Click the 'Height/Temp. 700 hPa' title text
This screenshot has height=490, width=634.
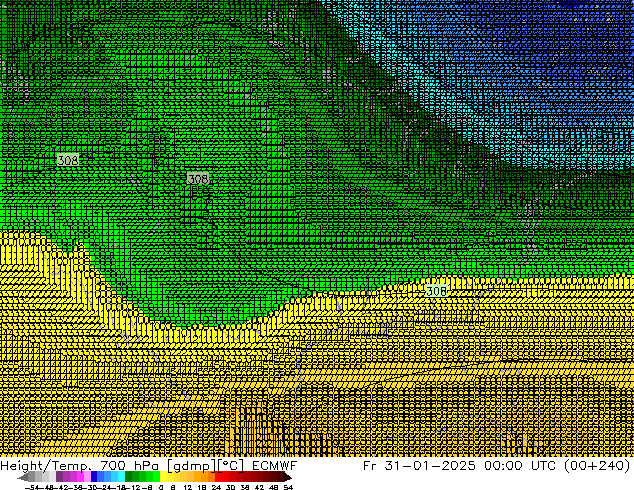(x=79, y=466)
